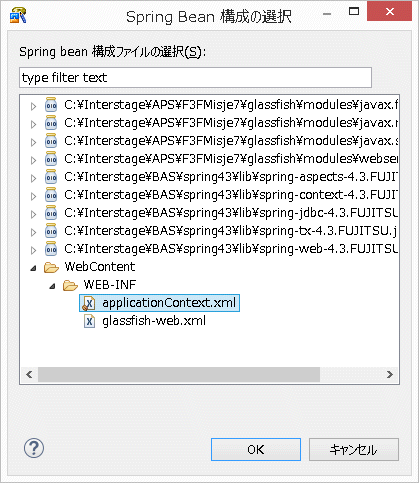Open help via question mark icon
The height and width of the screenshot is (483, 419).
coord(34,448)
